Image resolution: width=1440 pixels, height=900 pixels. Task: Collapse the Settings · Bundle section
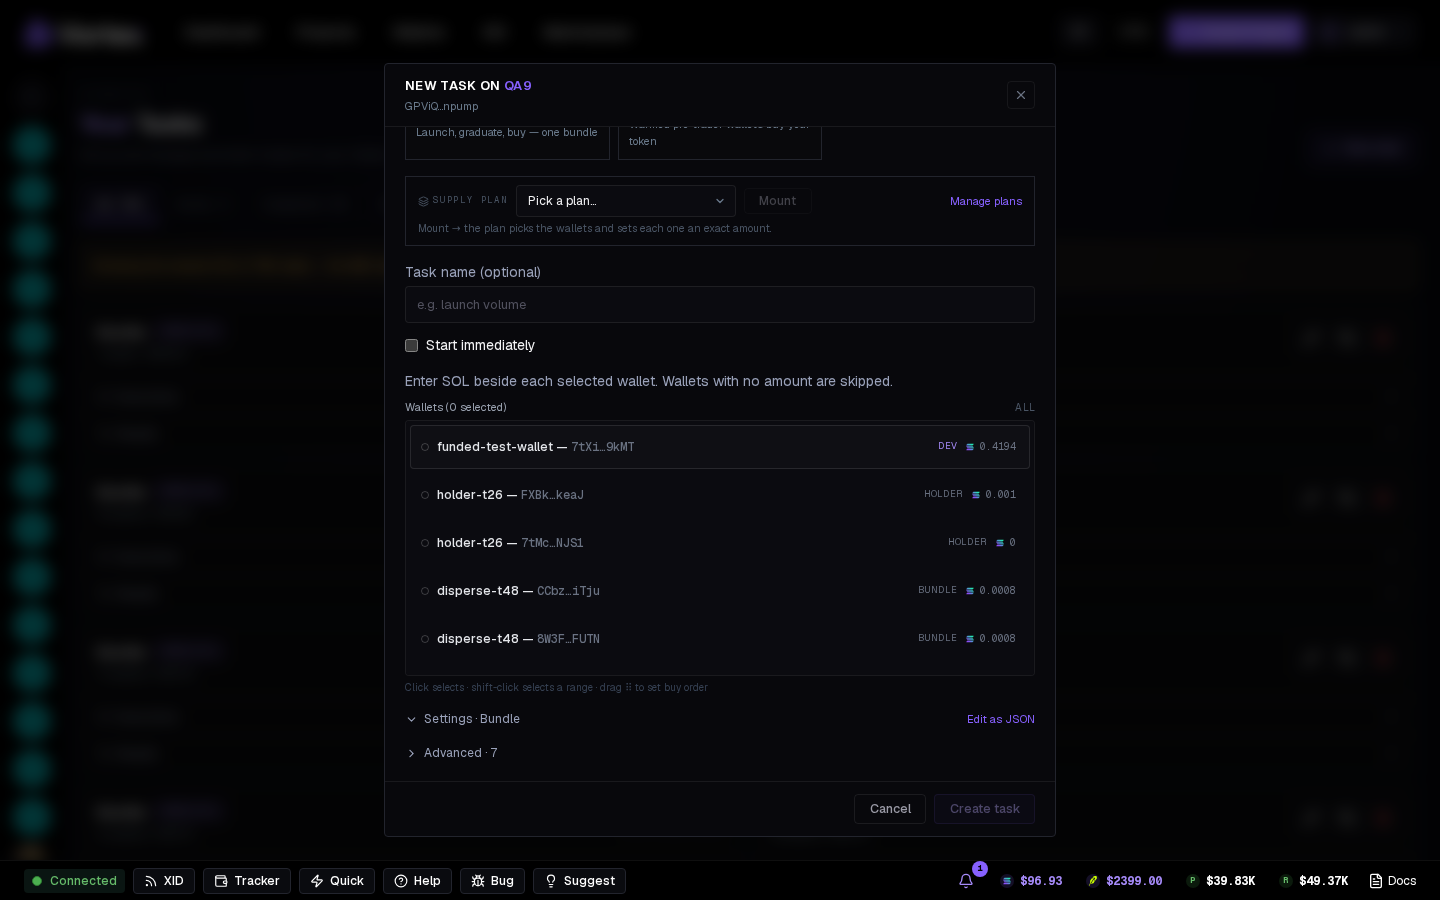(463, 719)
